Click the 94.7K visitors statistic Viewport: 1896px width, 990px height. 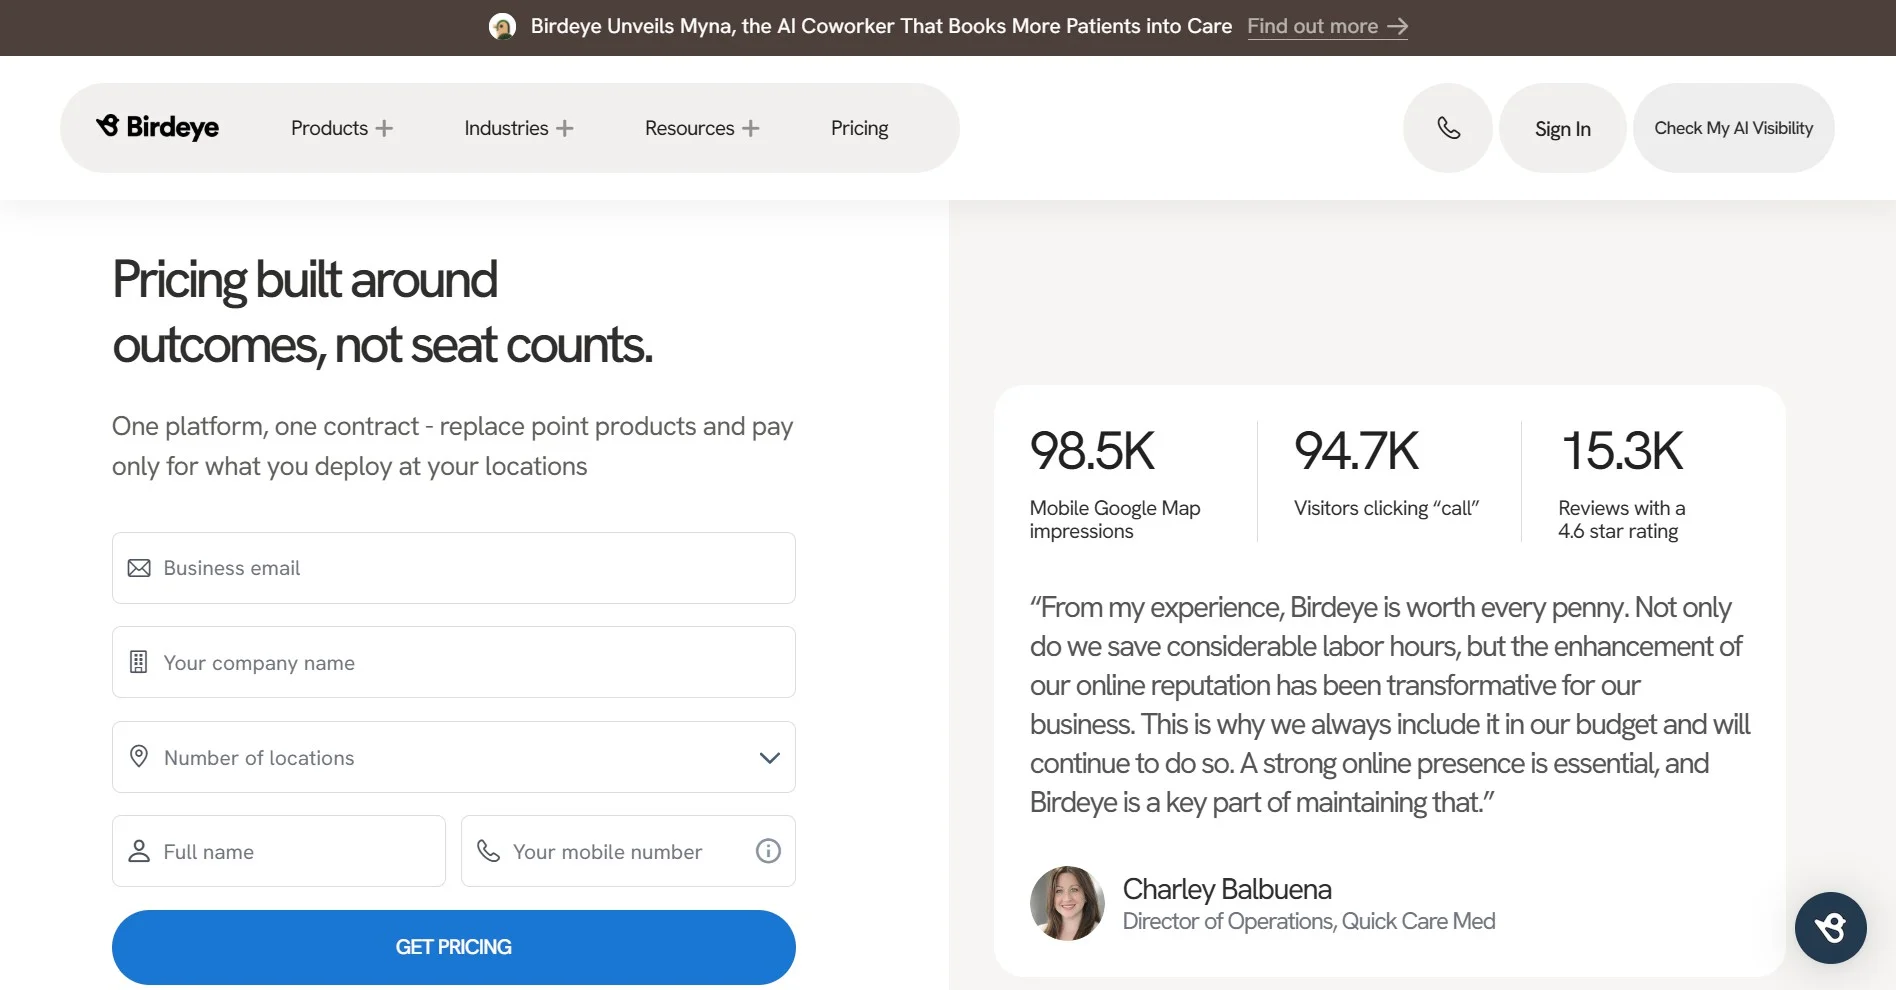1356,451
